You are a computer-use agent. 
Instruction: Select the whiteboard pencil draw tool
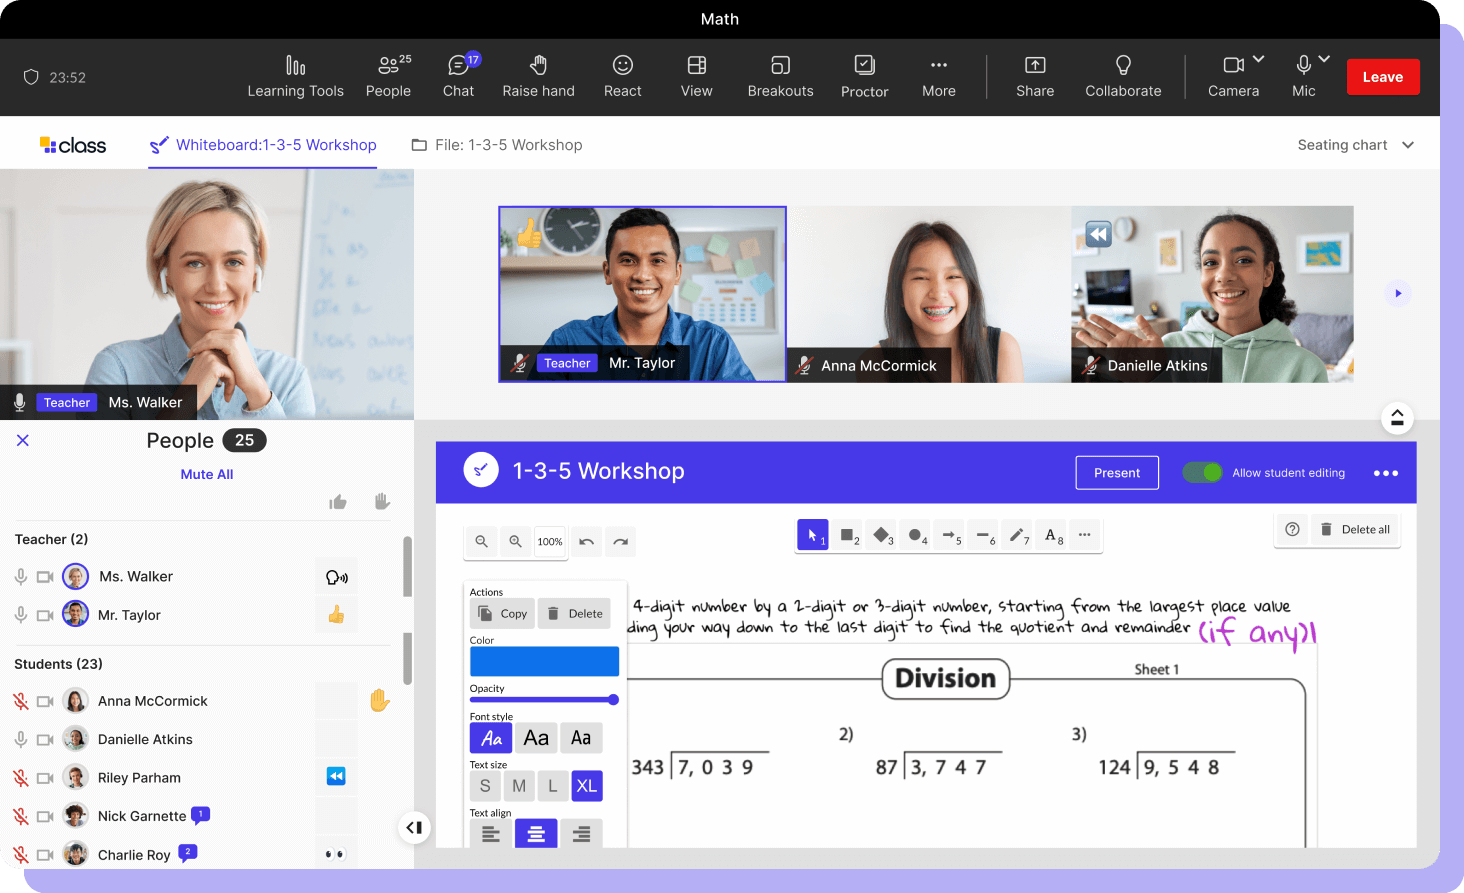[1017, 536]
